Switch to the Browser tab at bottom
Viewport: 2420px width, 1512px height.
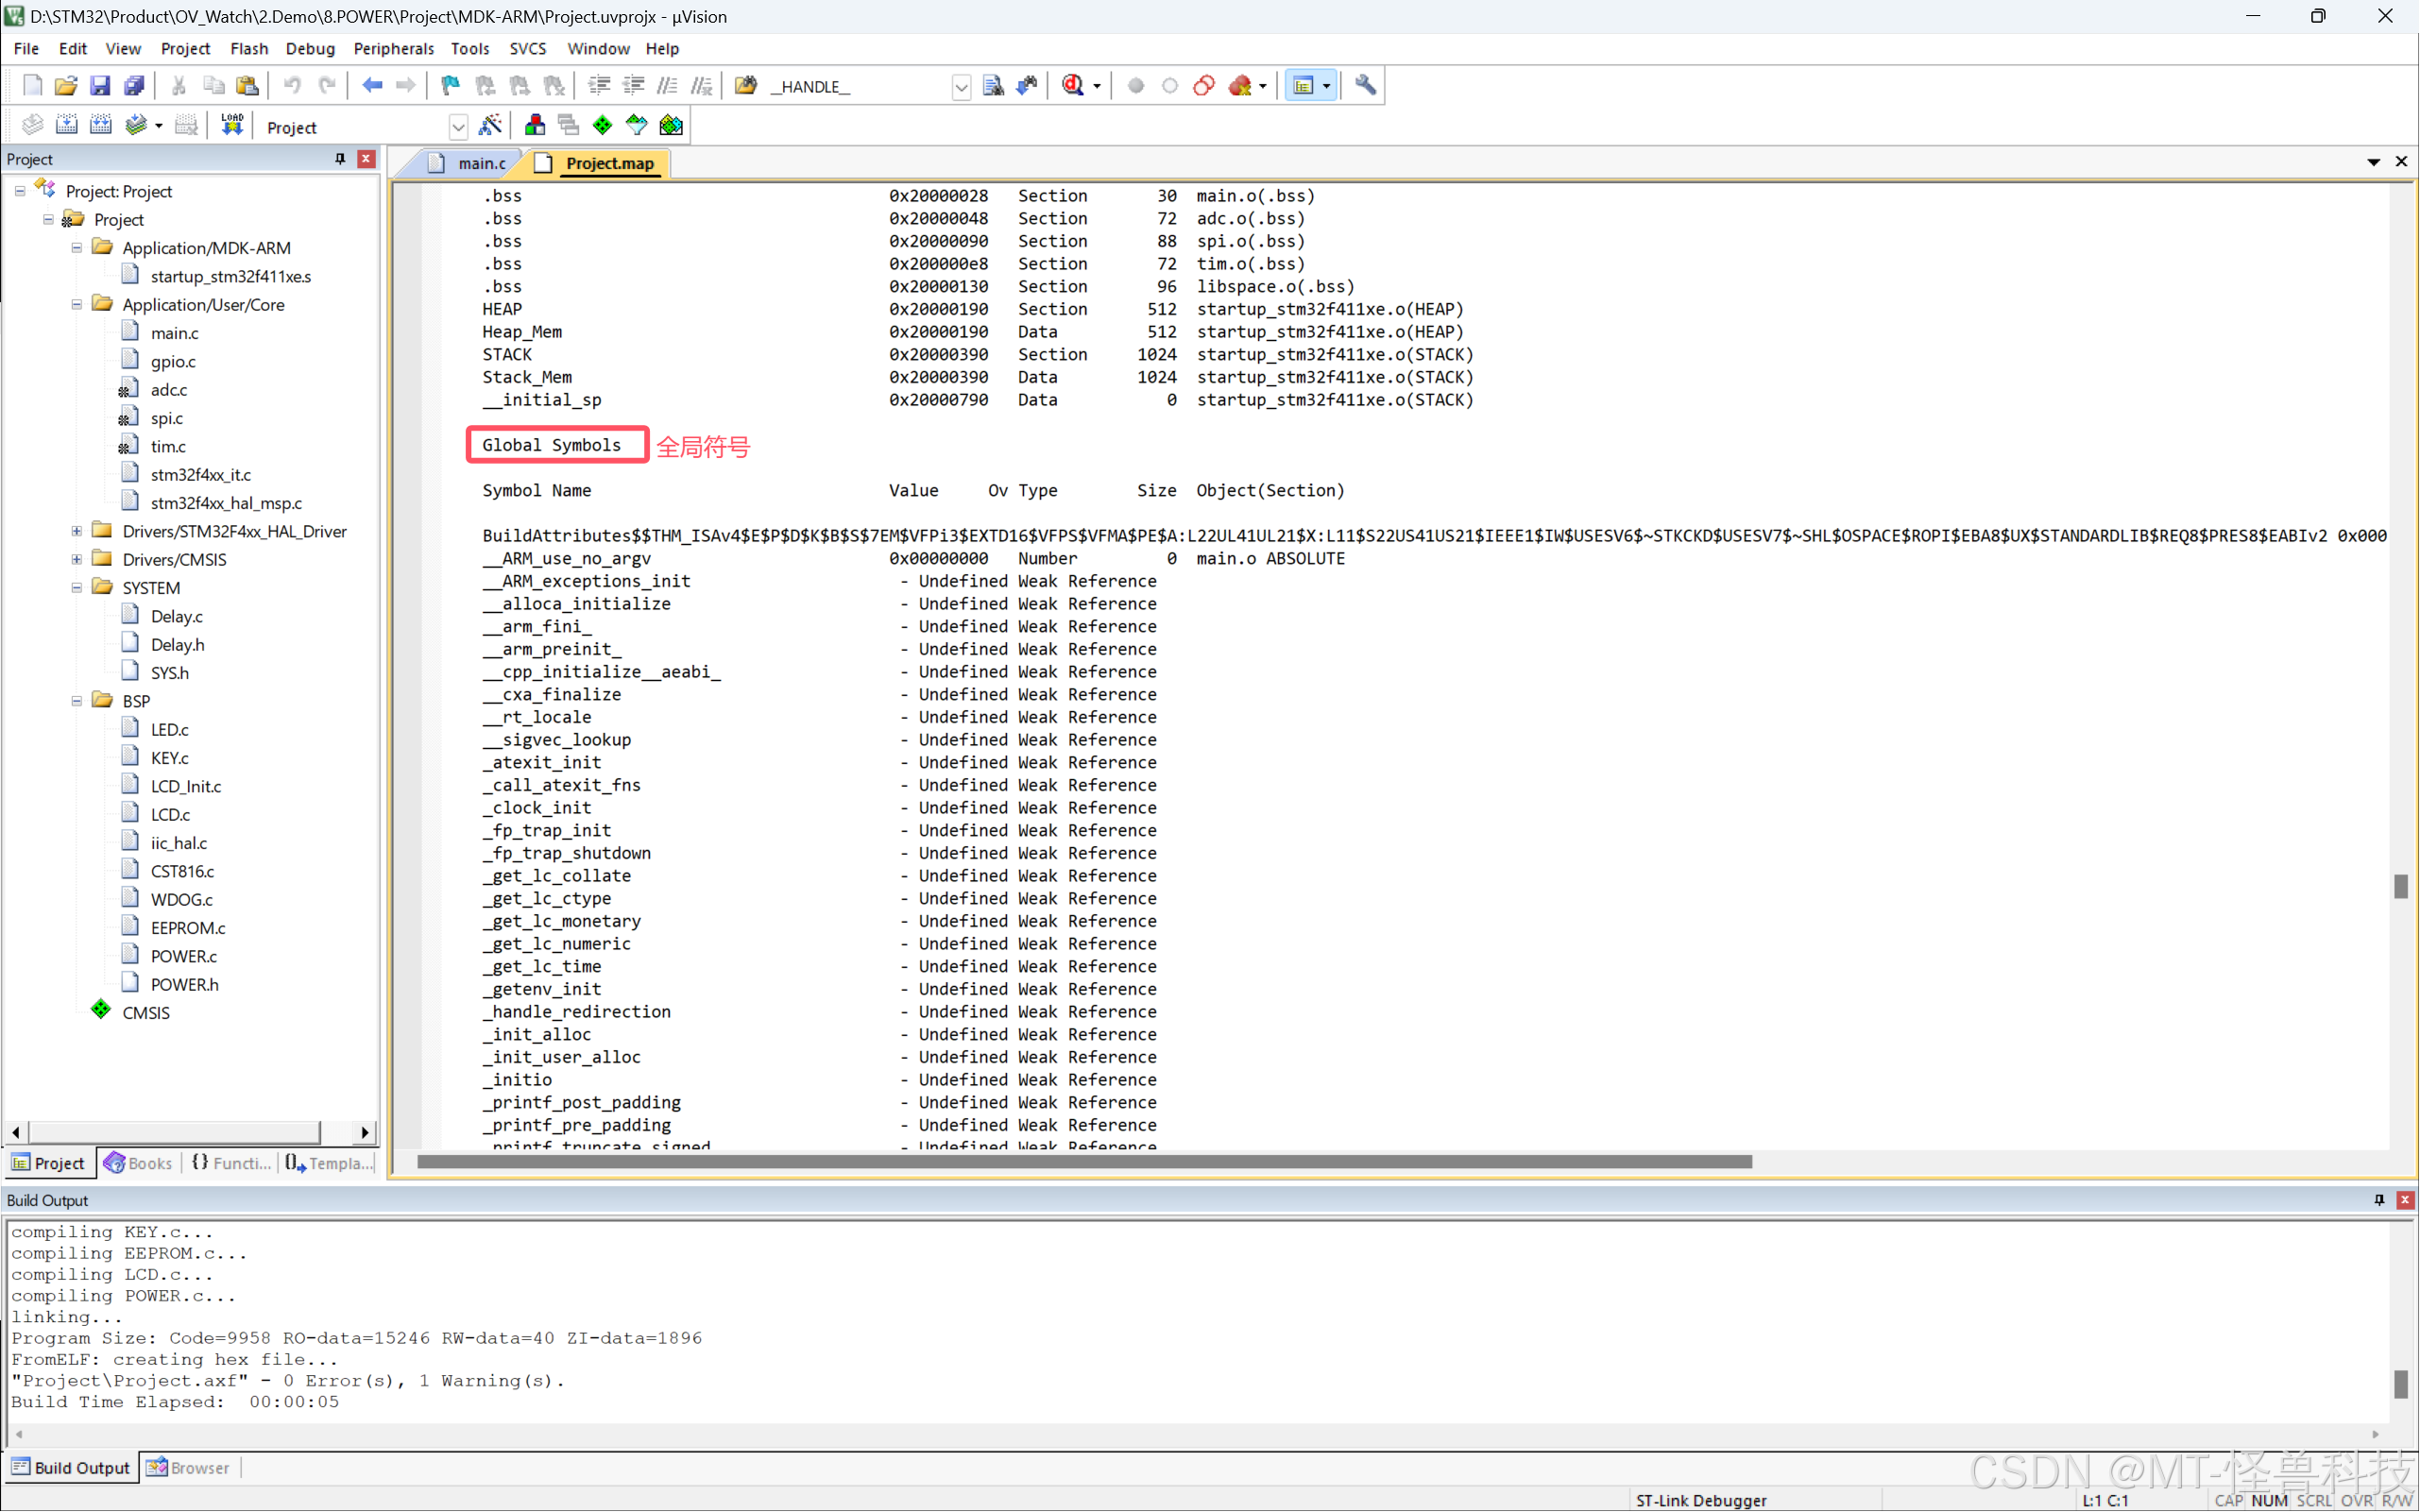pos(189,1468)
